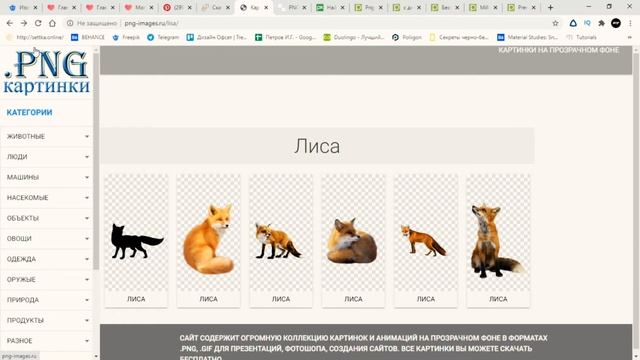Click the IQ extension icon
This screenshot has width=640, height=360.
[x=587, y=23]
